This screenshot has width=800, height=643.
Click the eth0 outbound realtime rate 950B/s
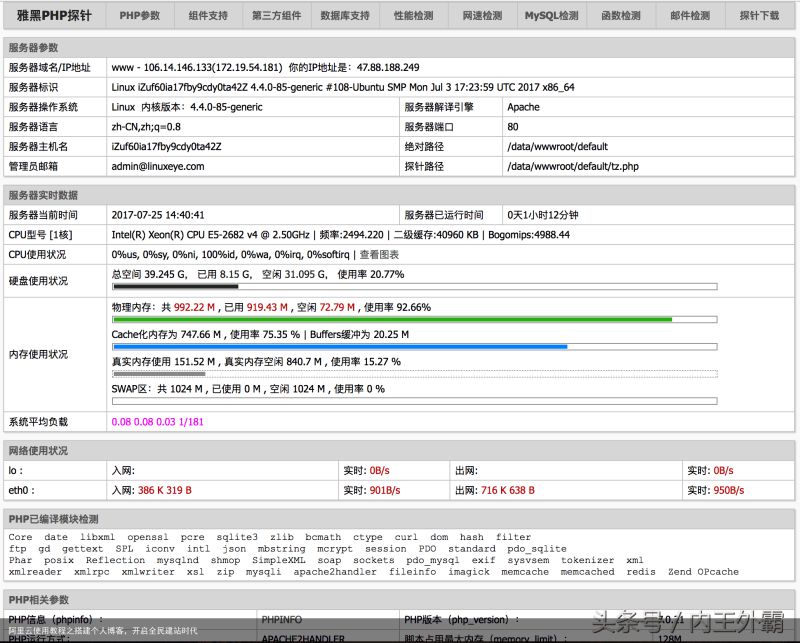tap(729, 490)
